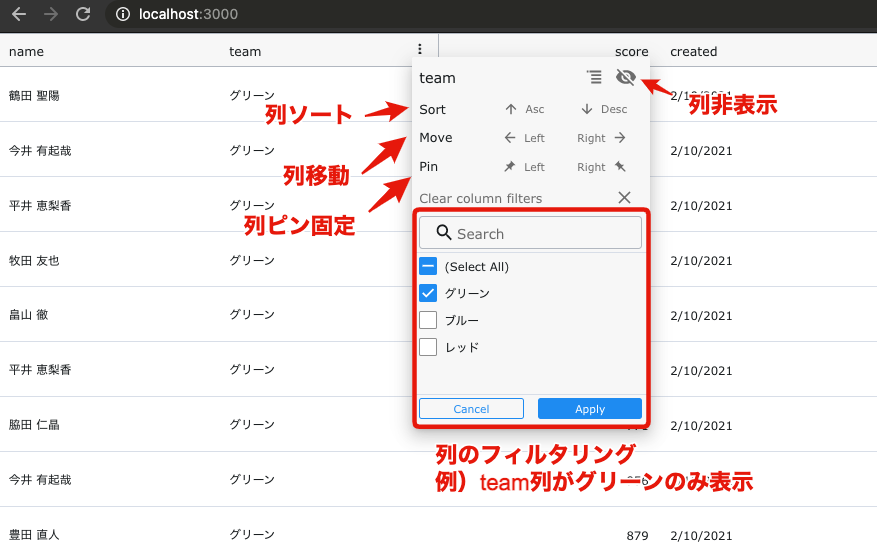Image resolution: width=877 pixels, height=560 pixels.
Task: Sort the team column descending (Desc)
Action: tap(604, 109)
